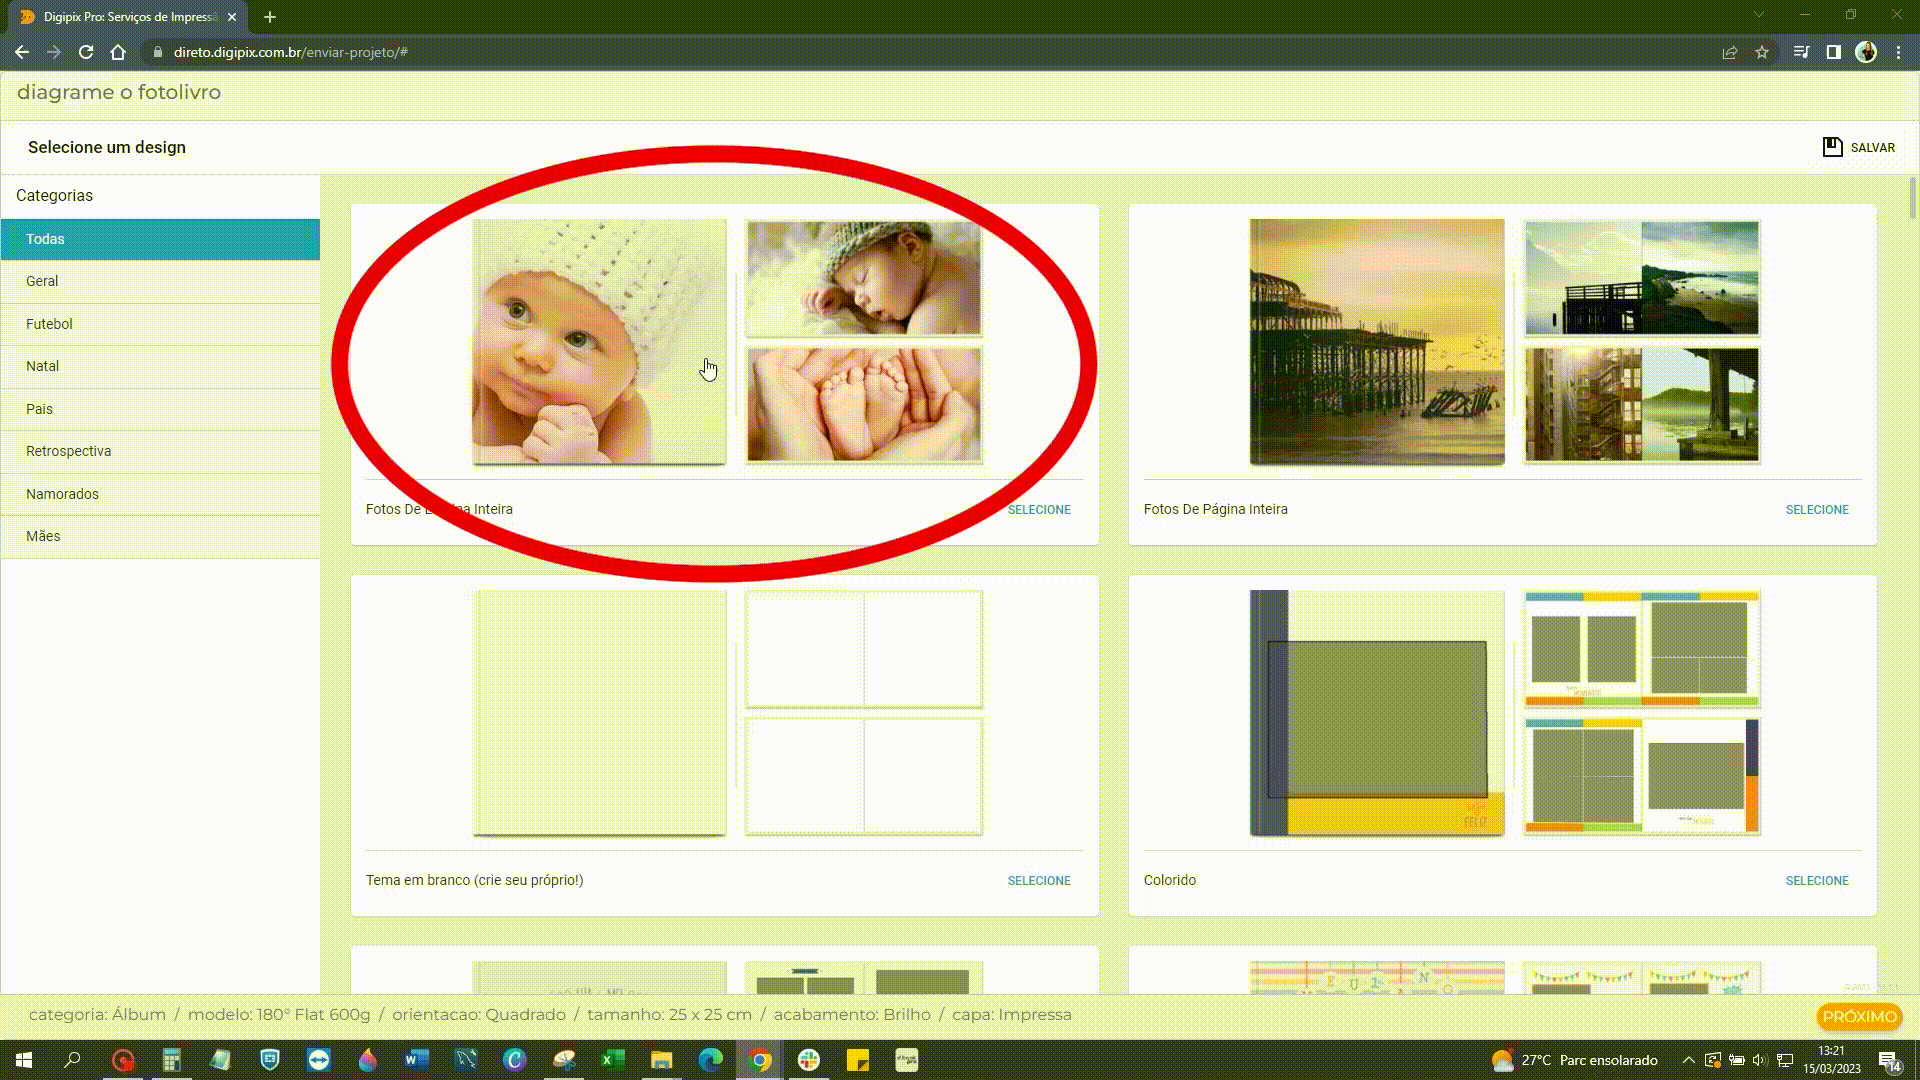
Task: Click the Colorido inner pages preview
Action: (x=1642, y=712)
